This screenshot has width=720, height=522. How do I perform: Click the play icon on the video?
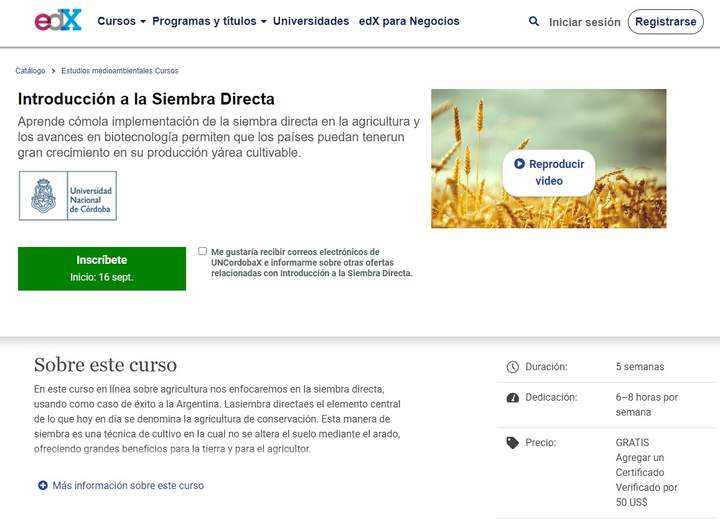pyautogui.click(x=519, y=164)
